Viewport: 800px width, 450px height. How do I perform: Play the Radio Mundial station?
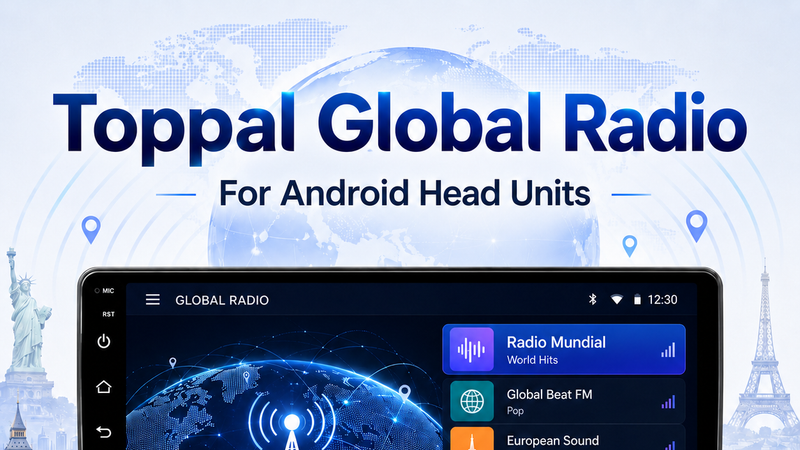[564, 349]
